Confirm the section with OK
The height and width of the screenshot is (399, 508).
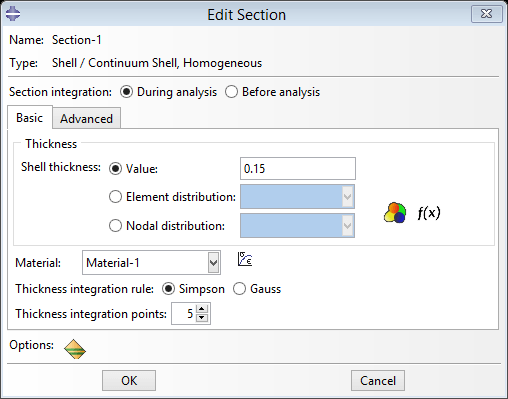tap(129, 380)
